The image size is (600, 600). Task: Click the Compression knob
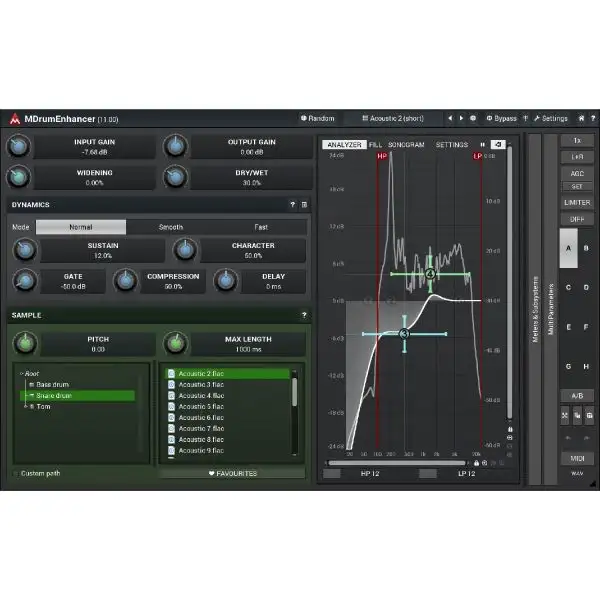click(125, 281)
